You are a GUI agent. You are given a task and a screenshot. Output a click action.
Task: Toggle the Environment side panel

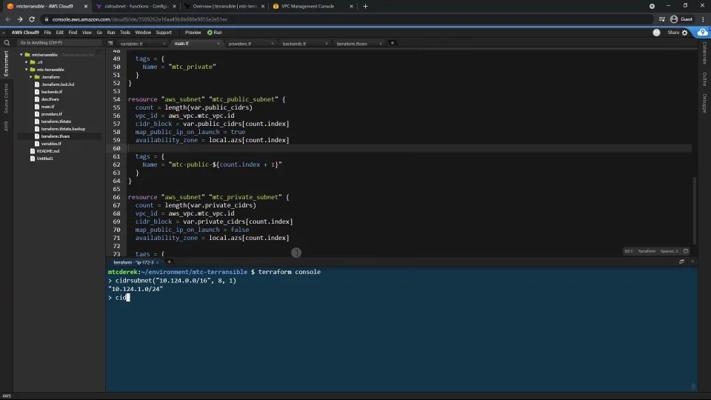click(x=5, y=65)
